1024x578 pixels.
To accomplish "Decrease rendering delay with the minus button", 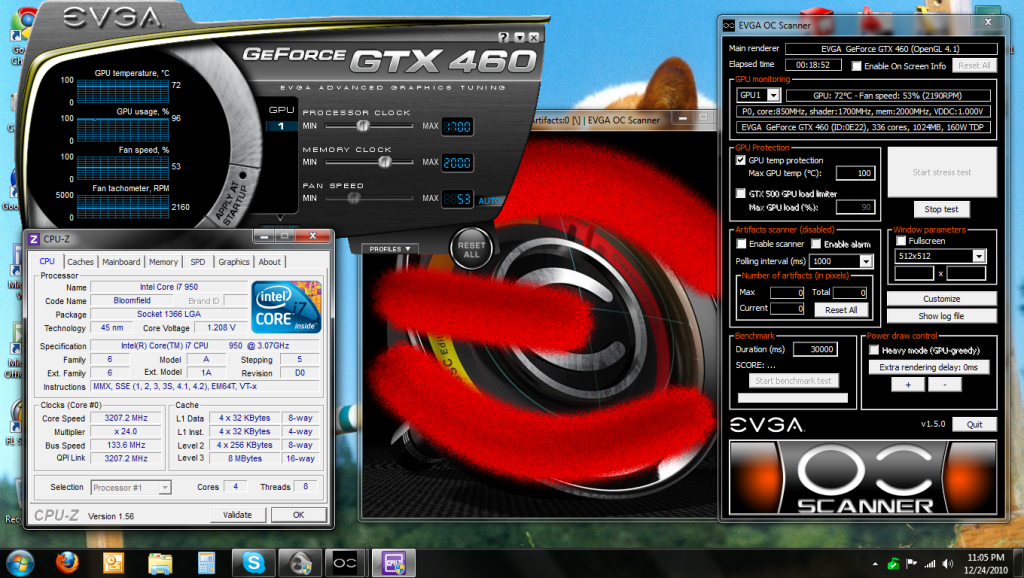I will tap(944, 385).
